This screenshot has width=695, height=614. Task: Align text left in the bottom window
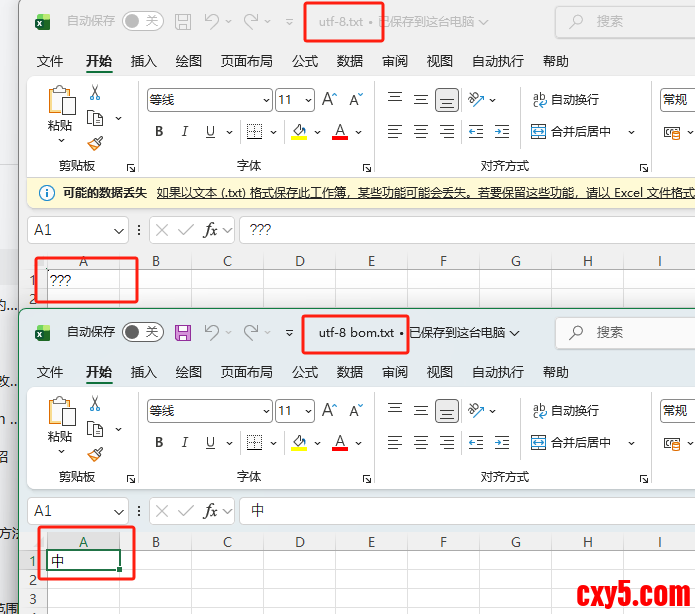[394, 442]
